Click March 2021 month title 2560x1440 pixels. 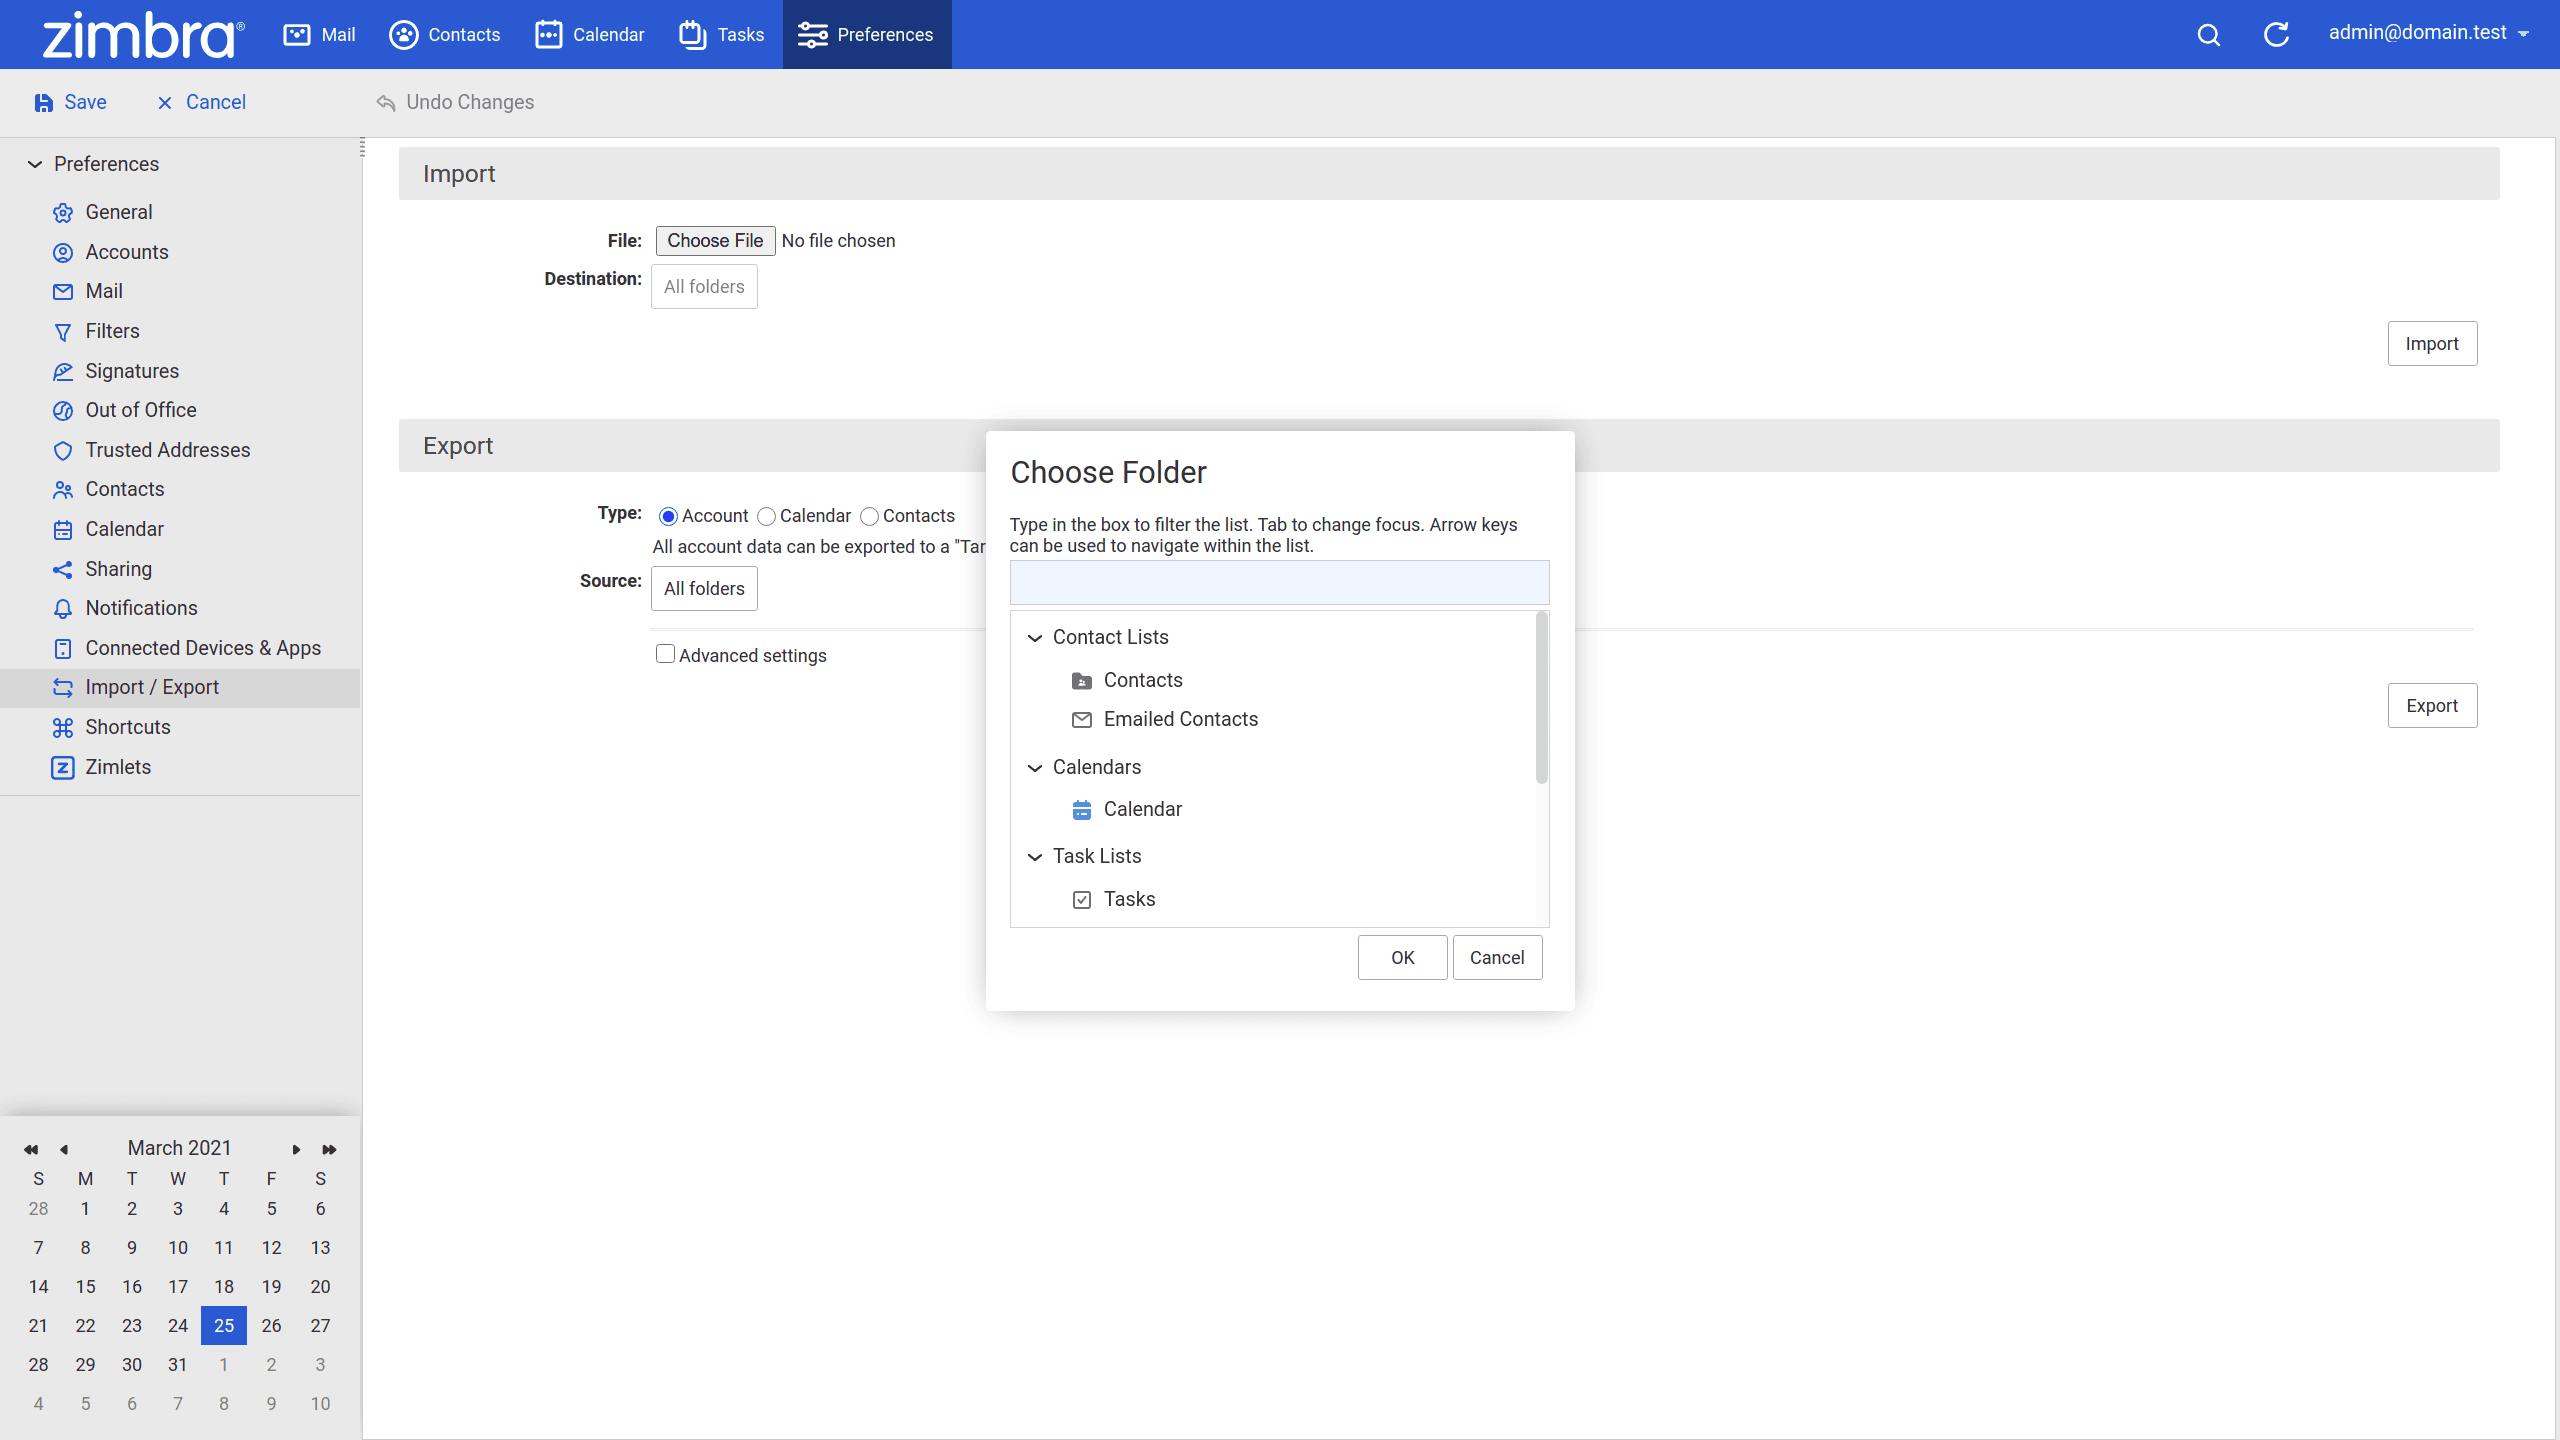[180, 1148]
